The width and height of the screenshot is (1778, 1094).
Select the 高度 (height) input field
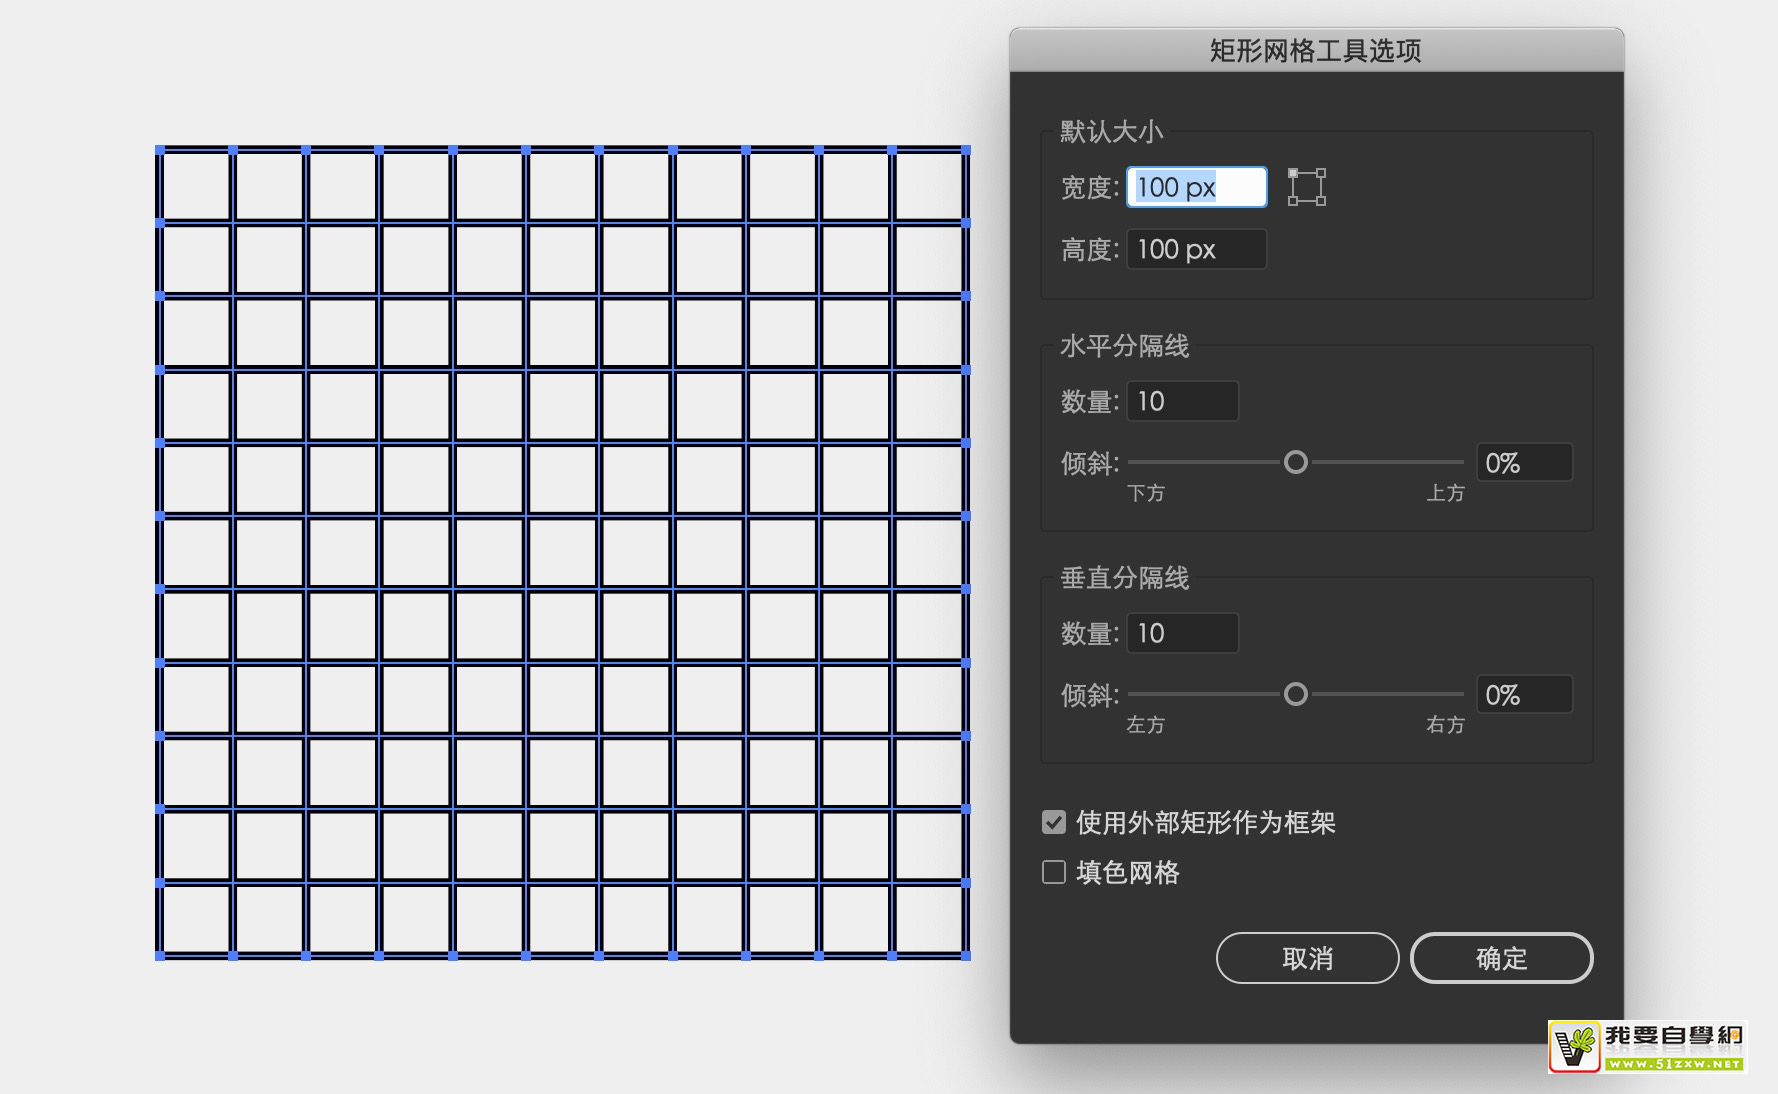[x=1196, y=249]
